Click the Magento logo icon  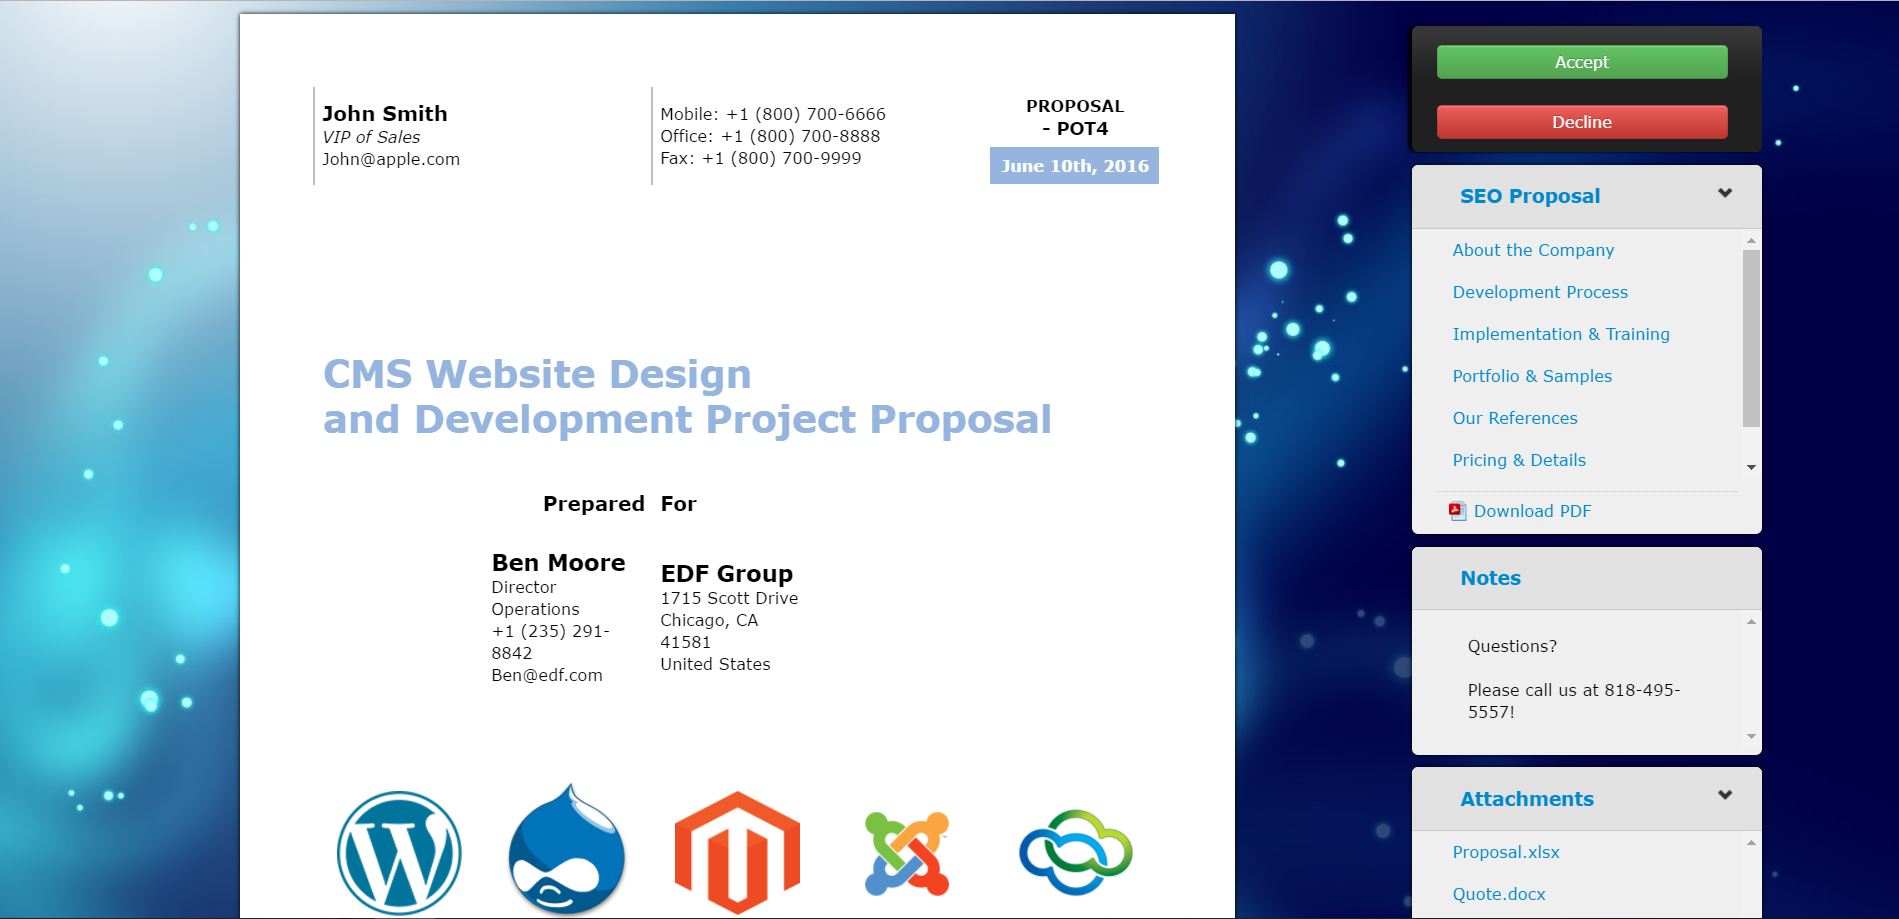click(737, 852)
